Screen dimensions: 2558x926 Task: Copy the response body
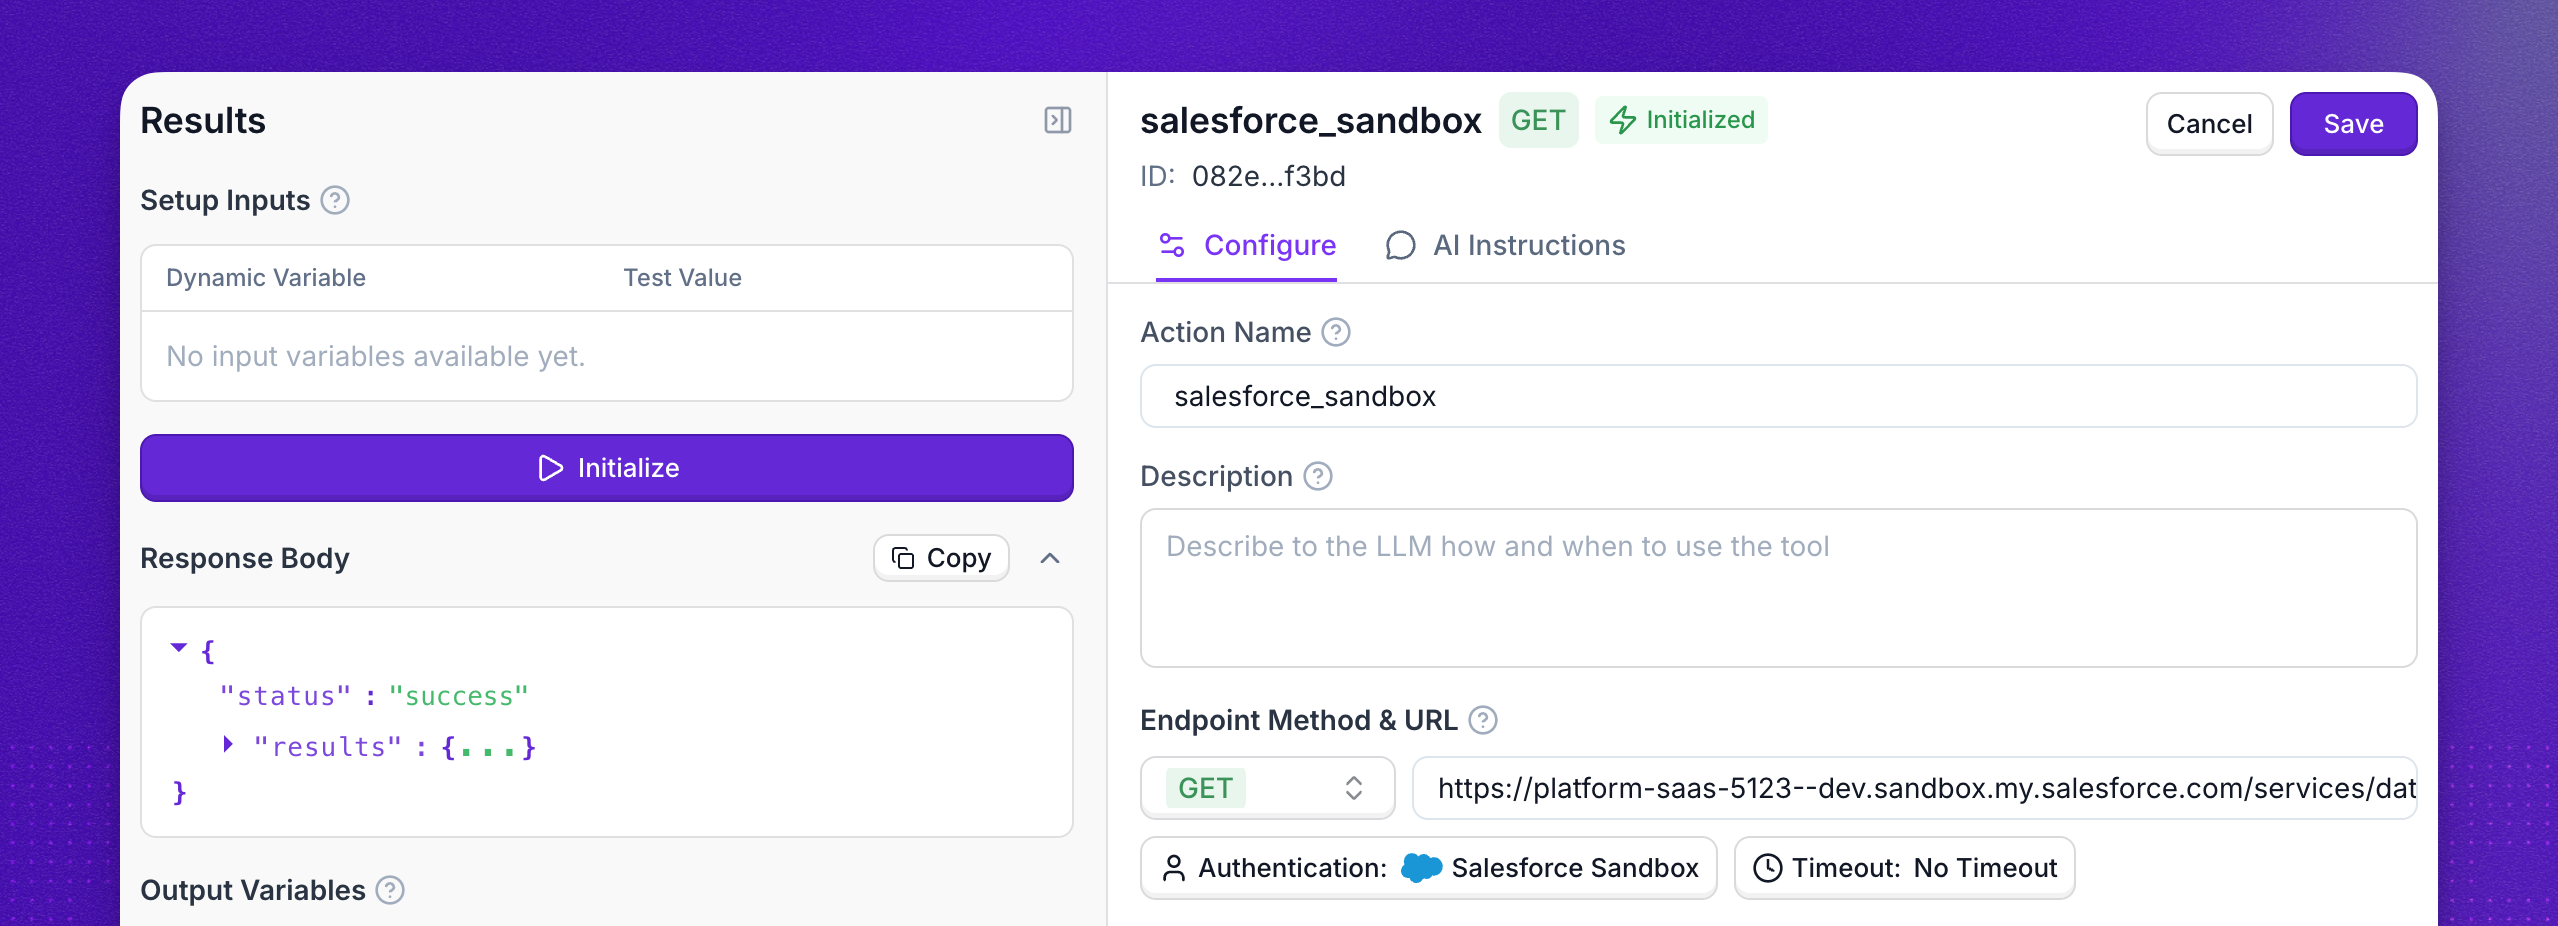point(941,558)
